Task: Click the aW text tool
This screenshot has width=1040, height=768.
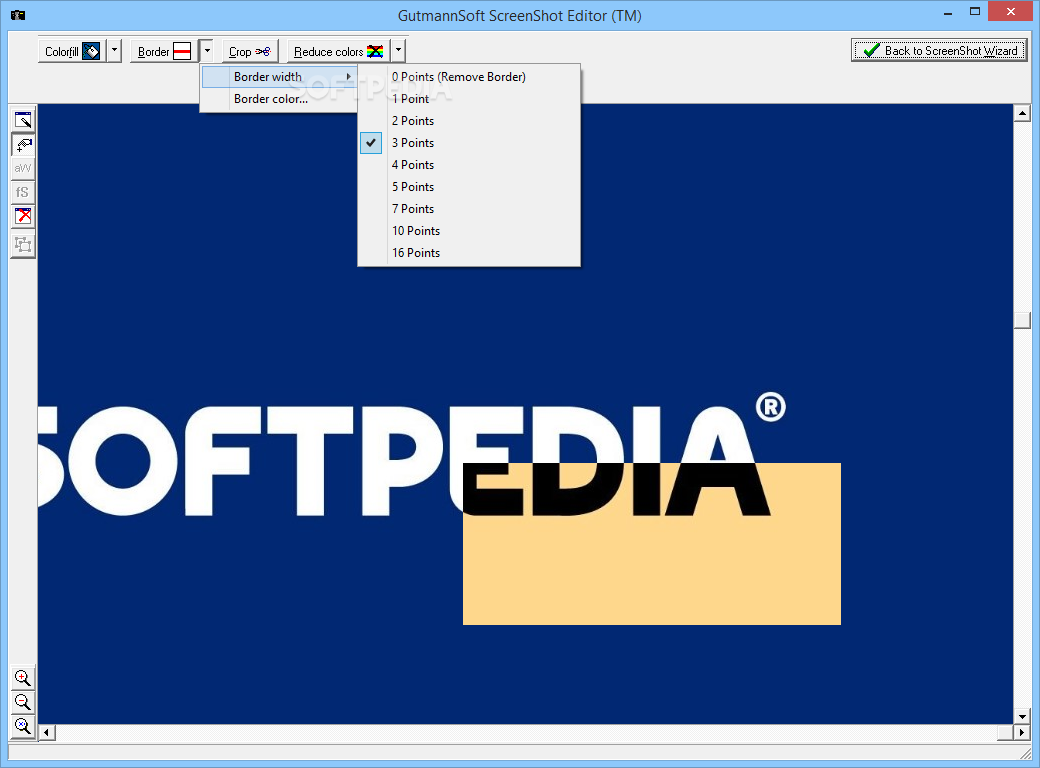Action: 23,168
